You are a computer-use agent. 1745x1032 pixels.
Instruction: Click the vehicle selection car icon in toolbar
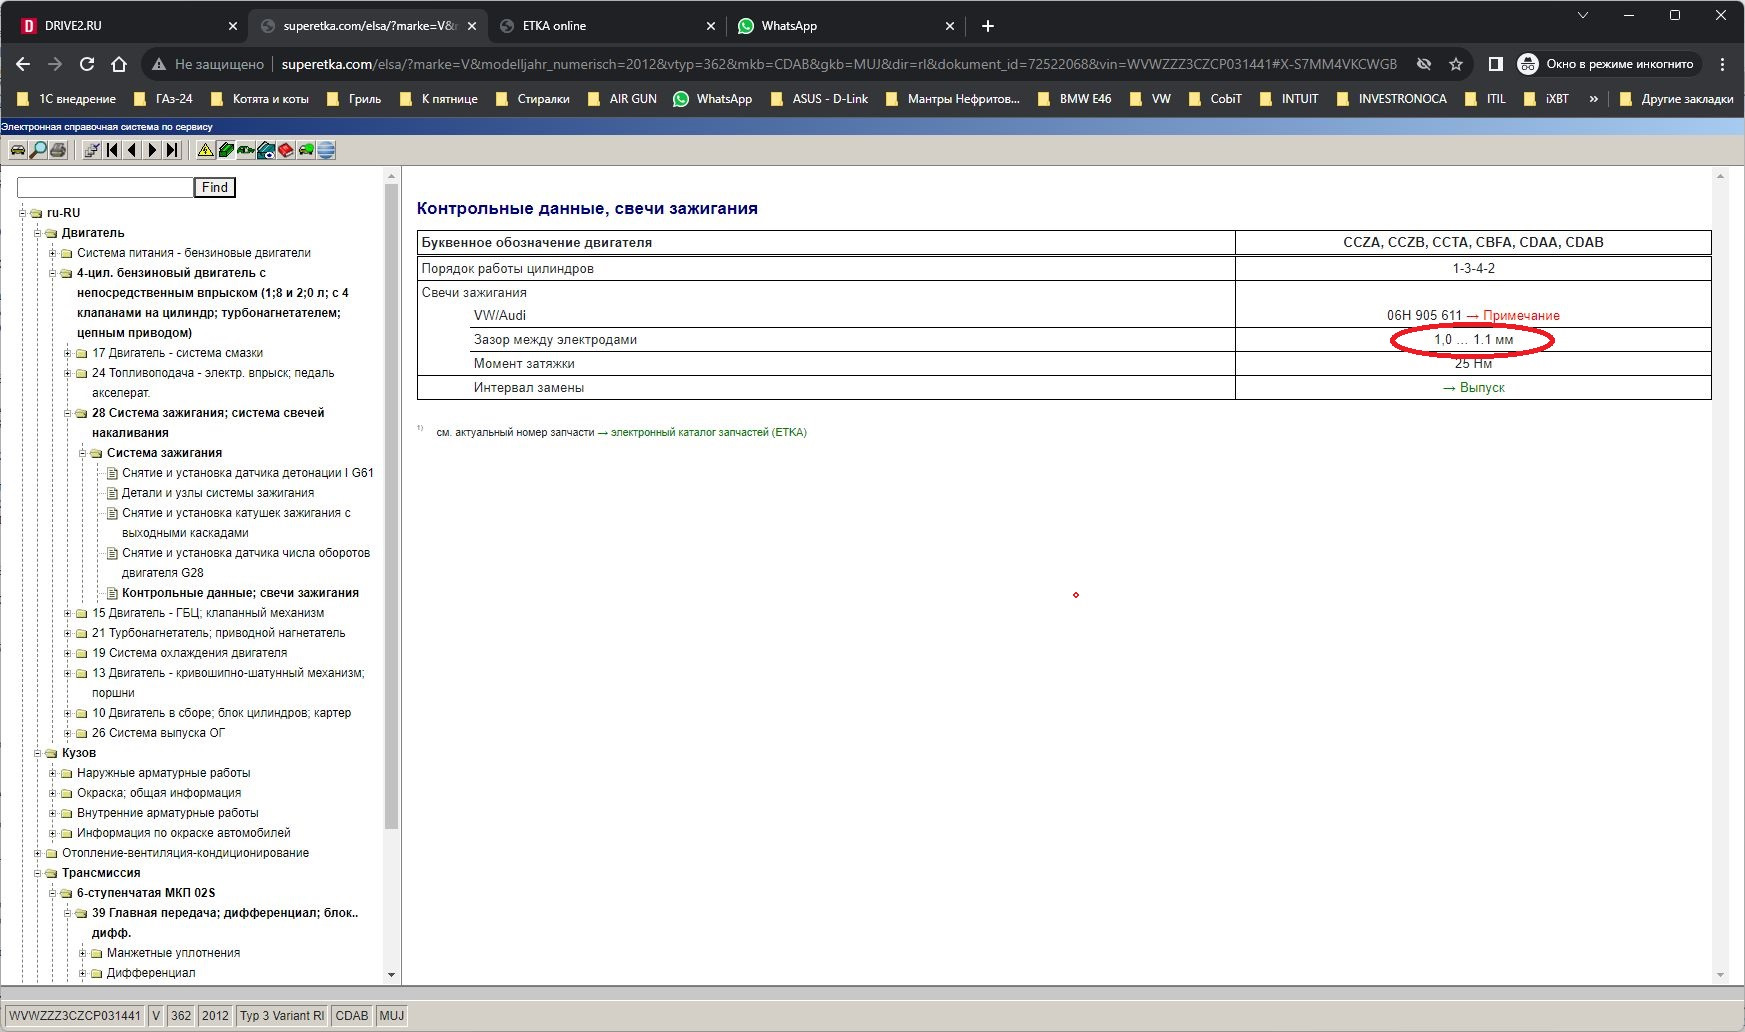pos(17,150)
